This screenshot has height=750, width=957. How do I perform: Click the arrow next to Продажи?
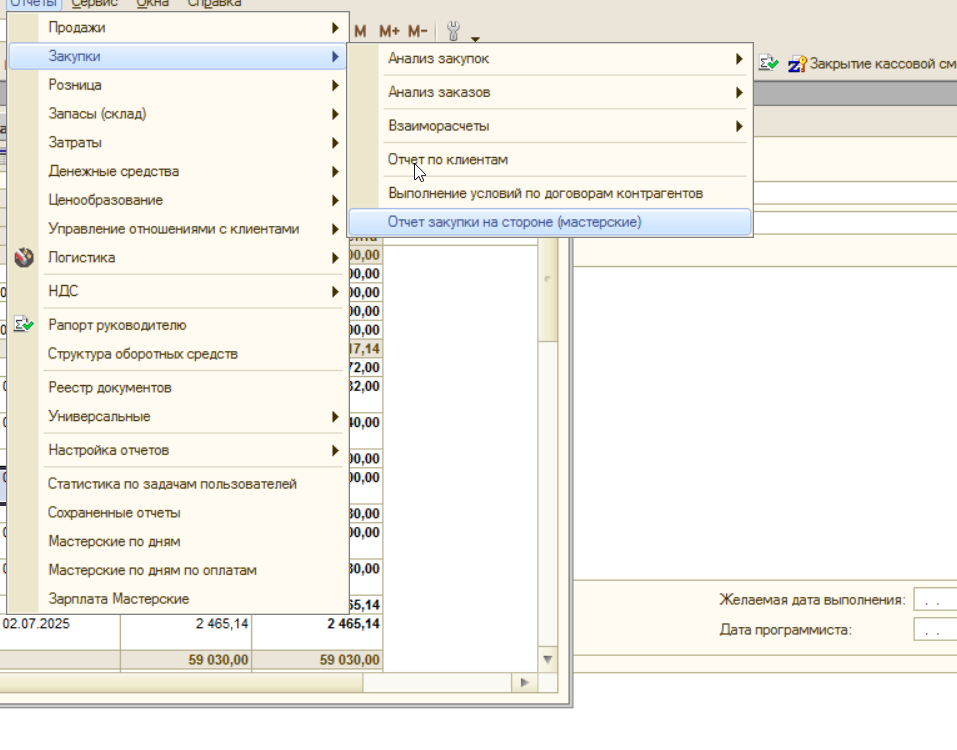click(335, 27)
